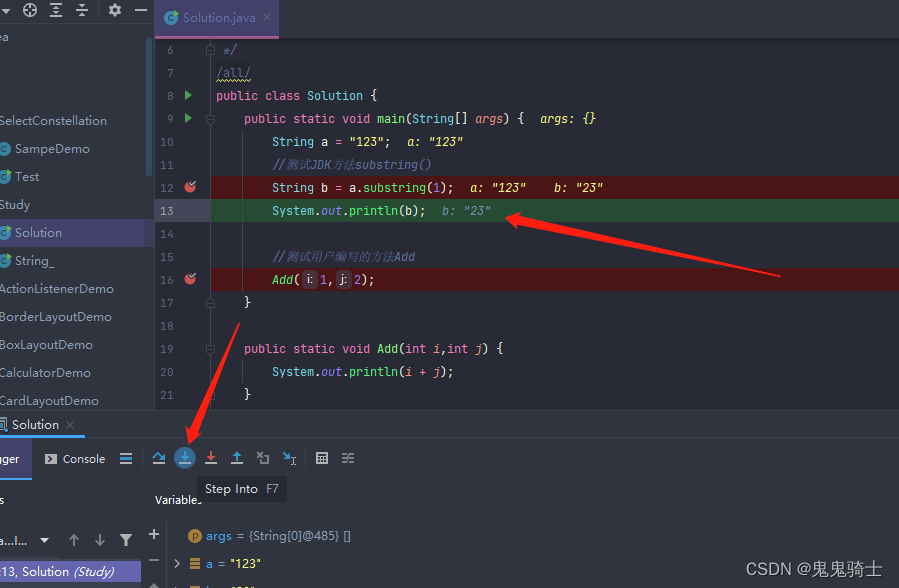Close the Solution debug session tab
The height and width of the screenshot is (588, 899).
pyautogui.click(x=70, y=425)
